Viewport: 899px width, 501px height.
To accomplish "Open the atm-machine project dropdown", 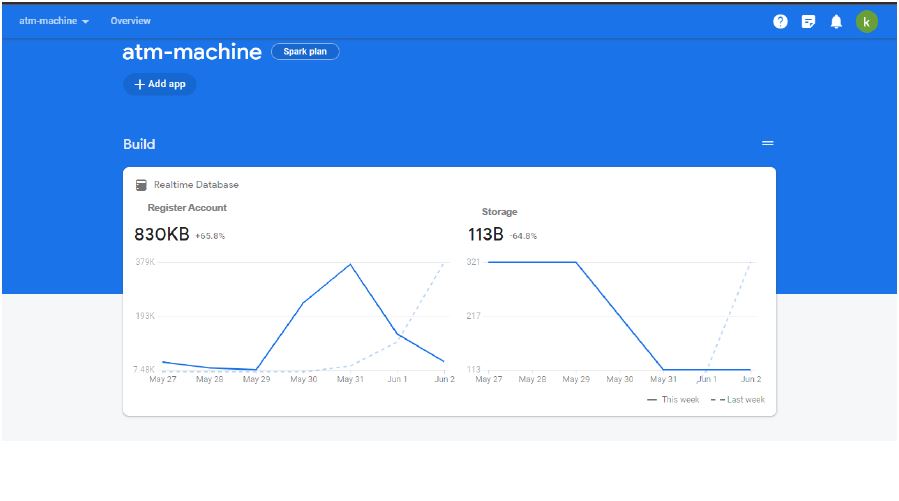I will click(54, 21).
